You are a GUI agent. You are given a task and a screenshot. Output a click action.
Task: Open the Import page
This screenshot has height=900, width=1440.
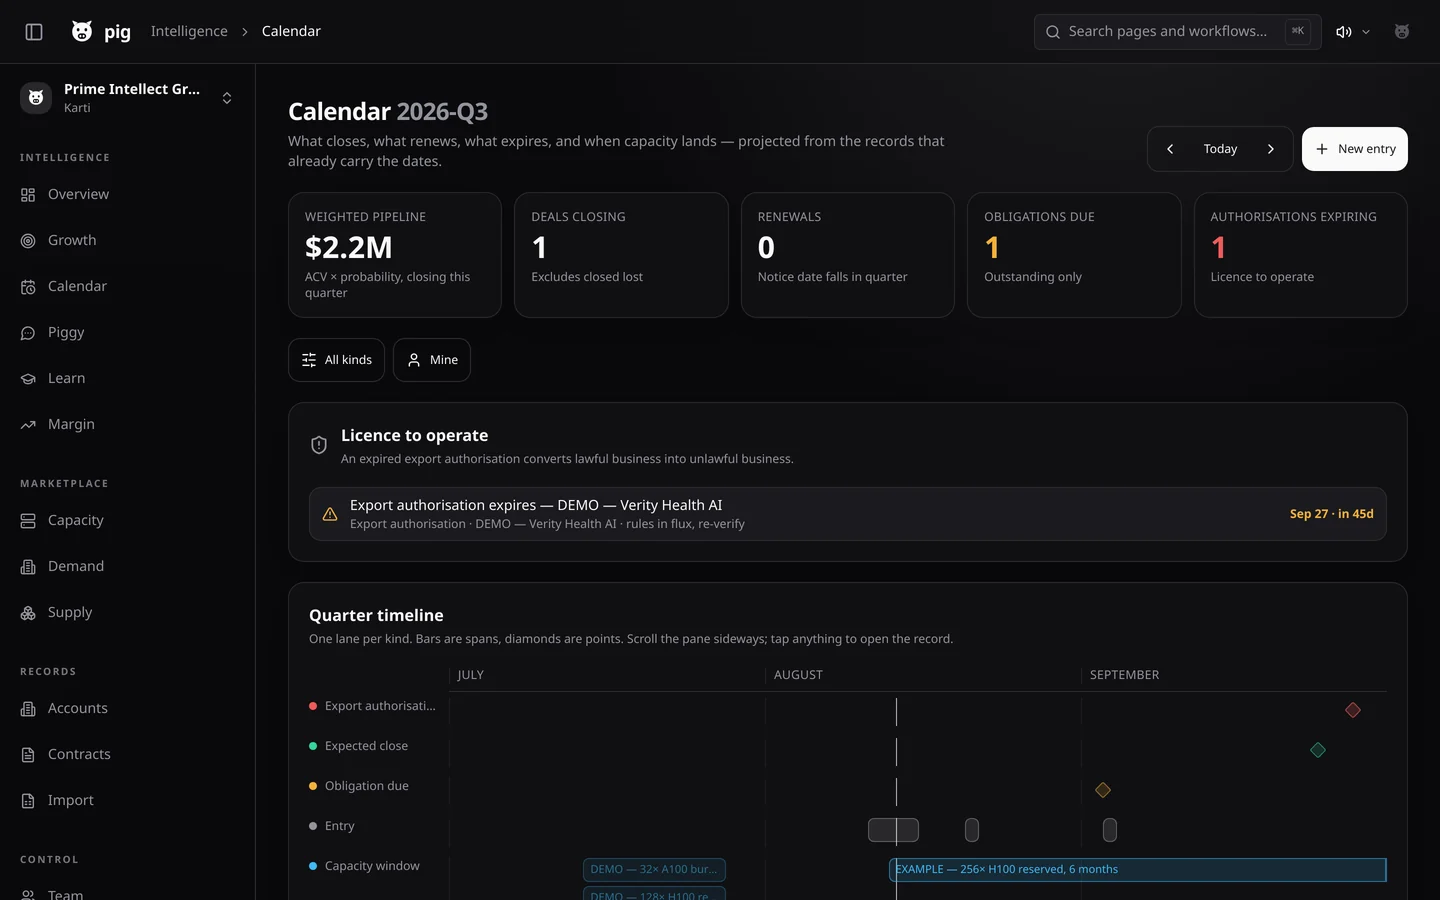127,801
